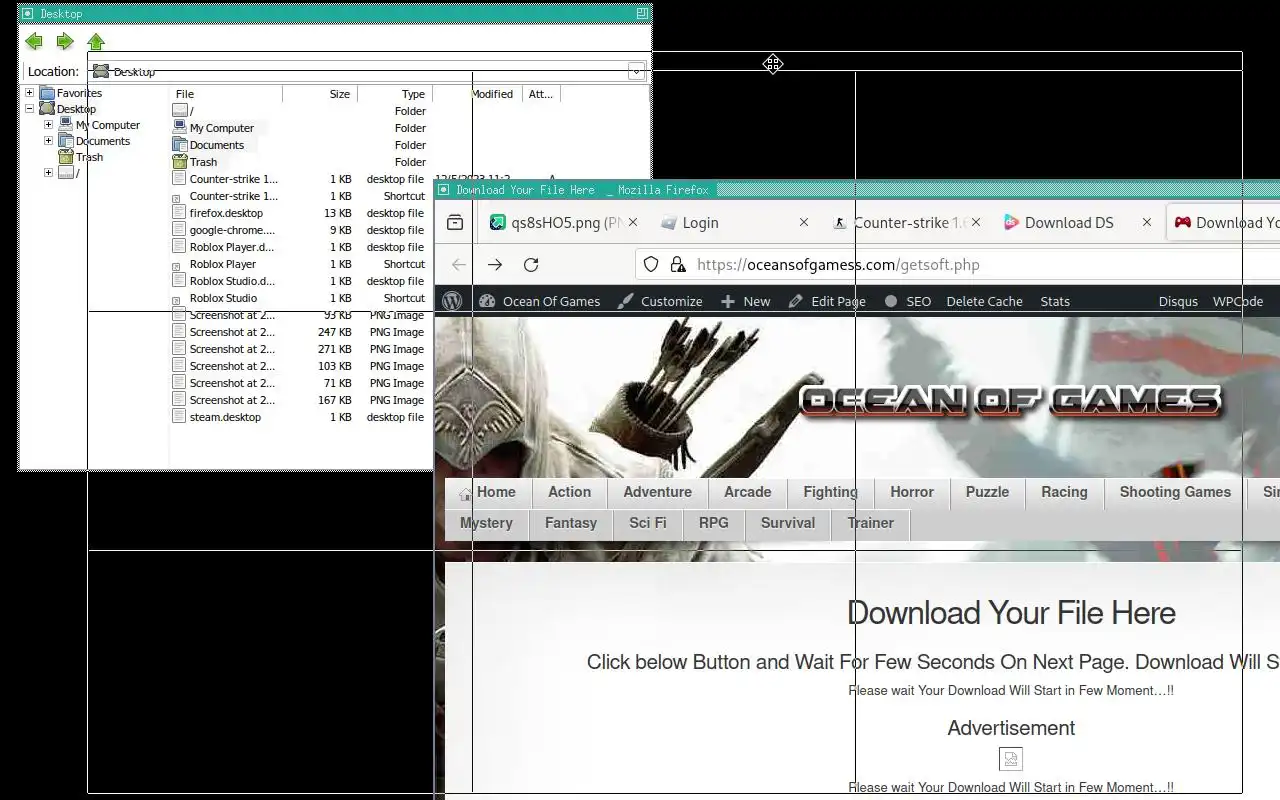Select the steam.desktop file
This screenshot has width=1280, height=800.
(225, 417)
